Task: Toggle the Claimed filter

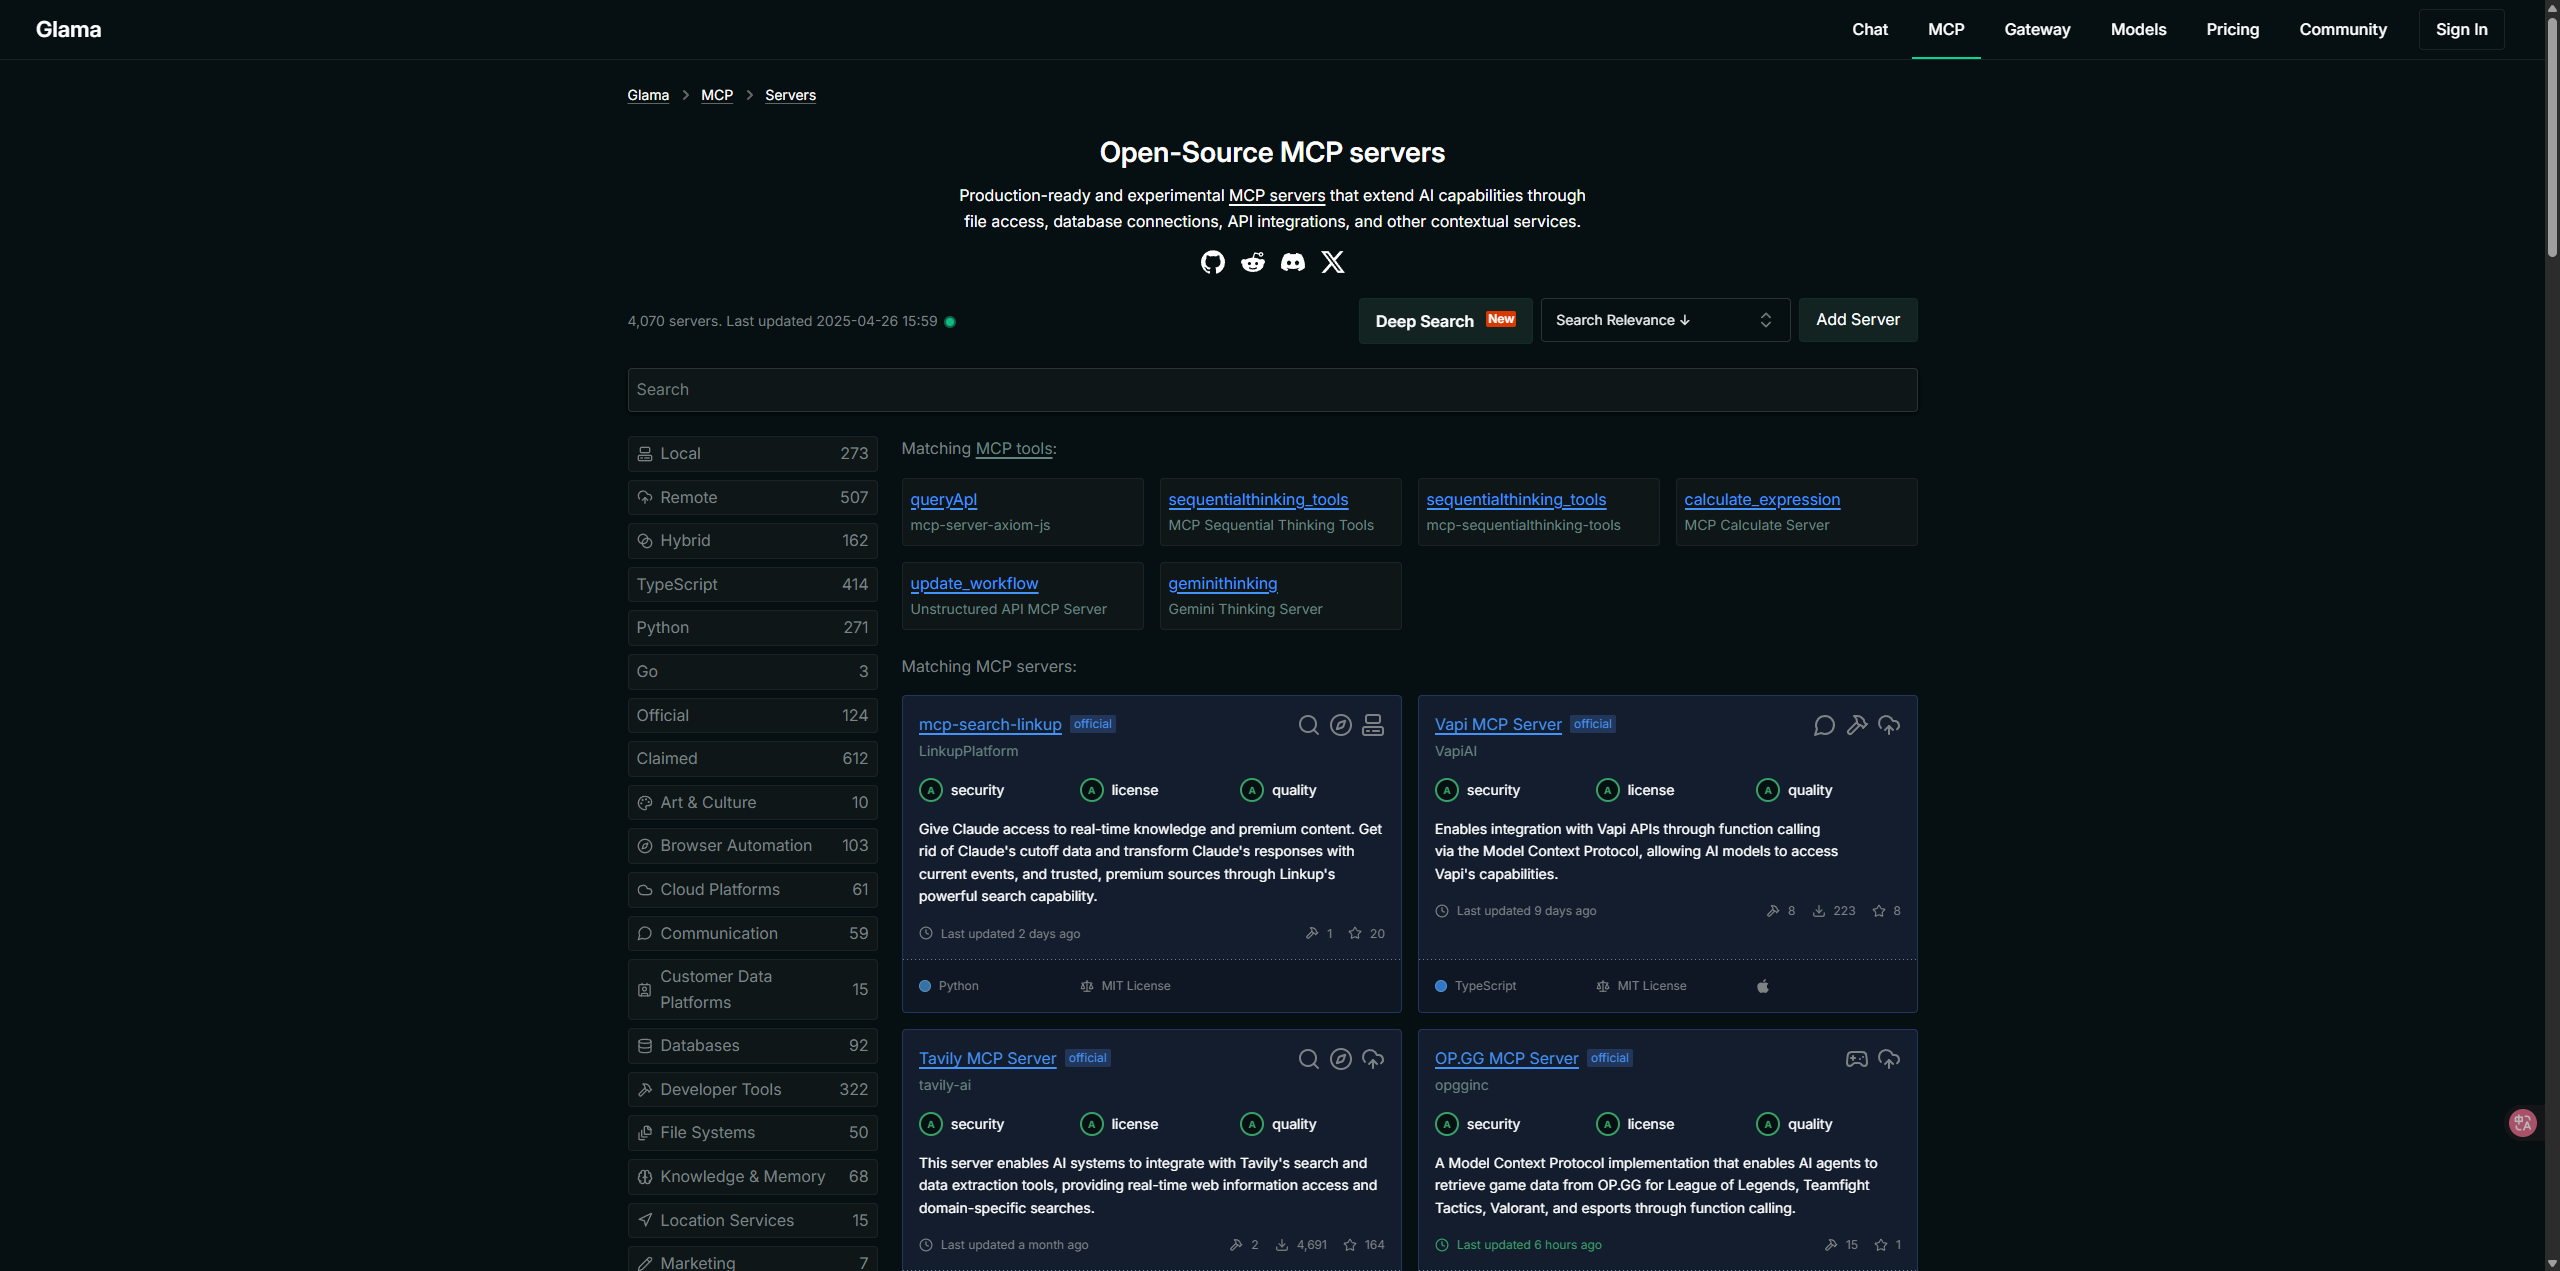Action: (x=752, y=759)
